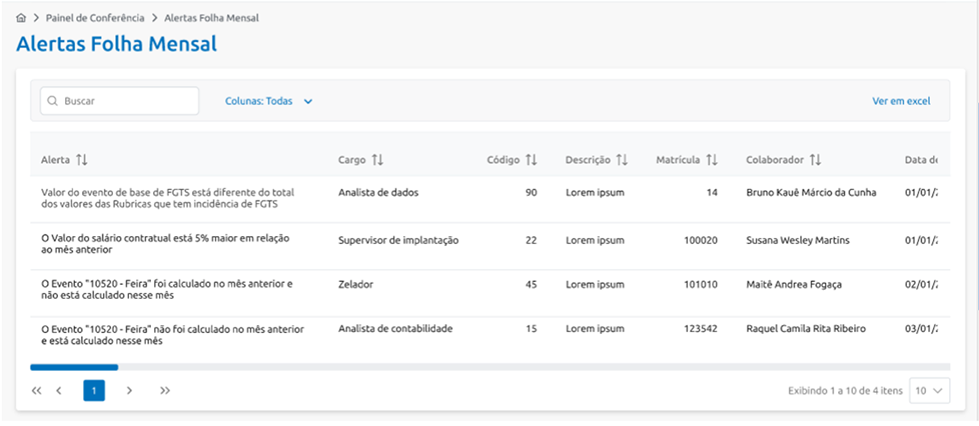
Task: Click Ver em excel link
Action: click(901, 101)
